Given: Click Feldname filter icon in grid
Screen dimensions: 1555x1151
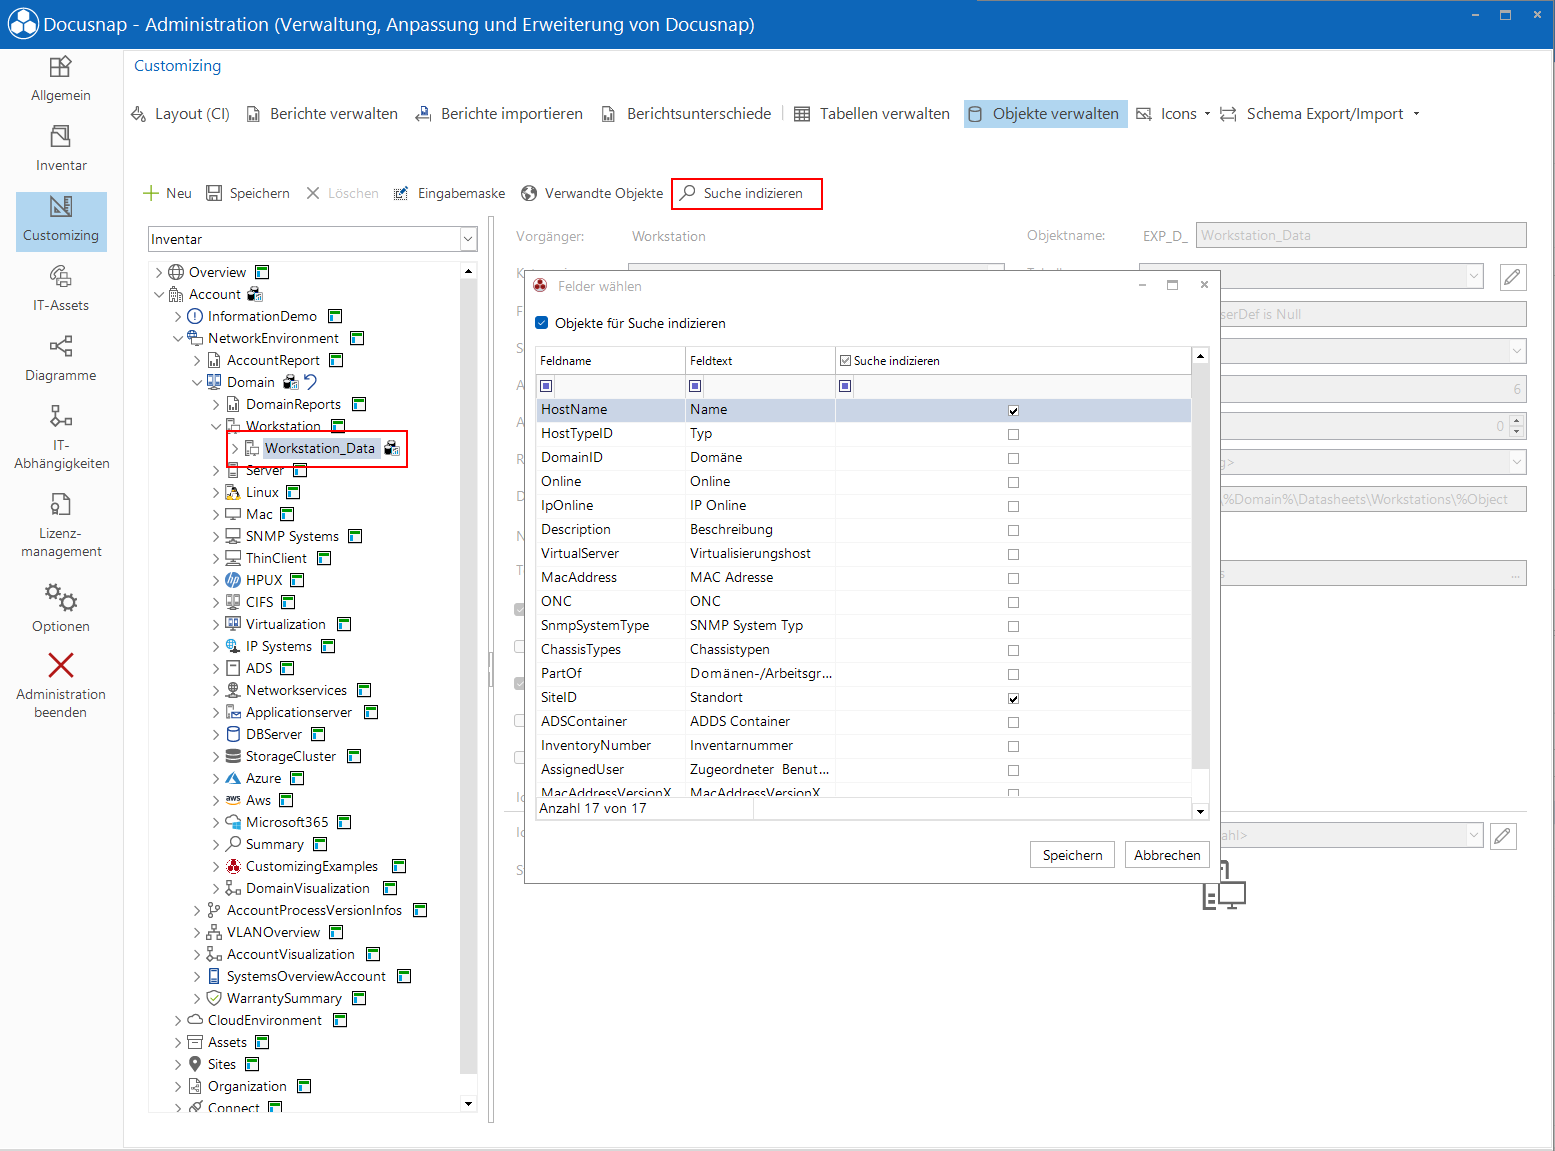Looking at the screenshot, I should click(x=546, y=386).
